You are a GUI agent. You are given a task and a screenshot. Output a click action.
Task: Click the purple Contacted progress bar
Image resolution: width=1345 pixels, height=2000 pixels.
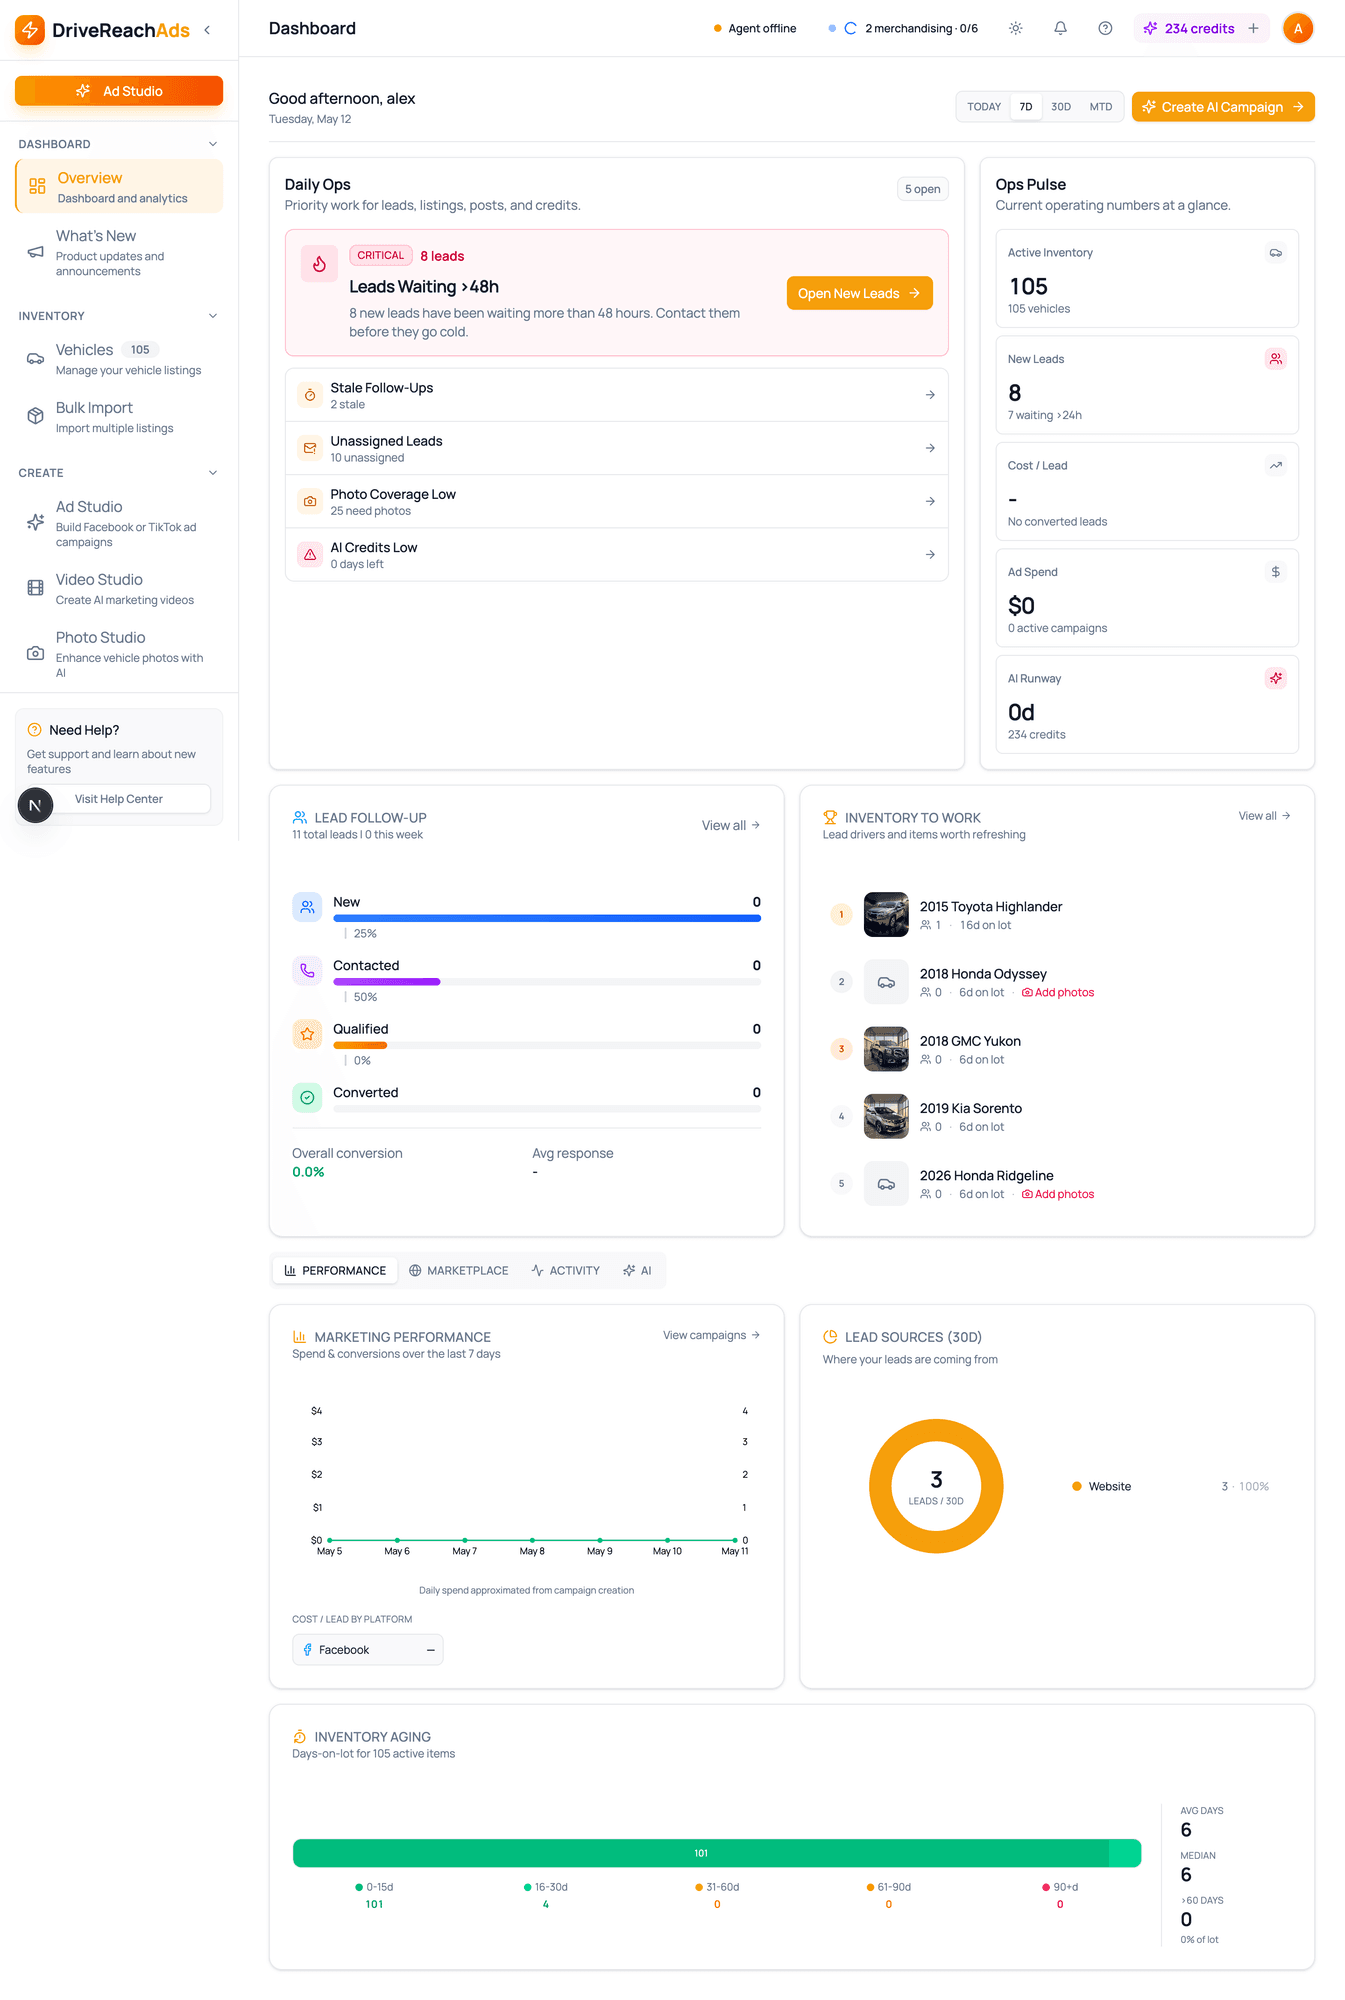387,982
